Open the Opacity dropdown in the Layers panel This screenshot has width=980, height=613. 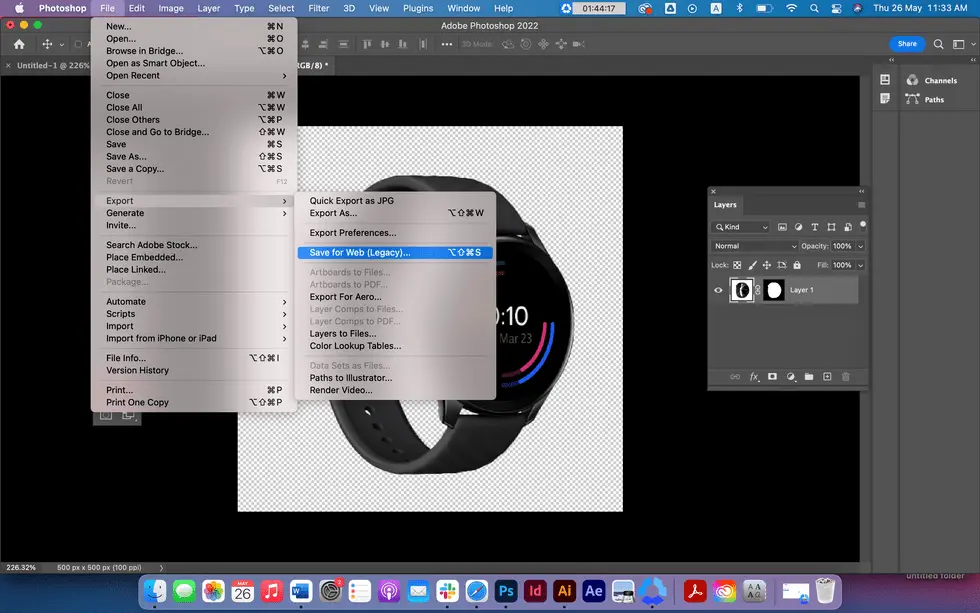coord(860,246)
